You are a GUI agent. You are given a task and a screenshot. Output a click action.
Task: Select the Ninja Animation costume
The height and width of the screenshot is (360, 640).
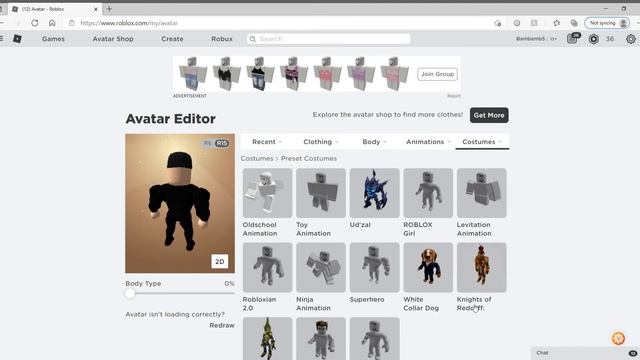321,267
